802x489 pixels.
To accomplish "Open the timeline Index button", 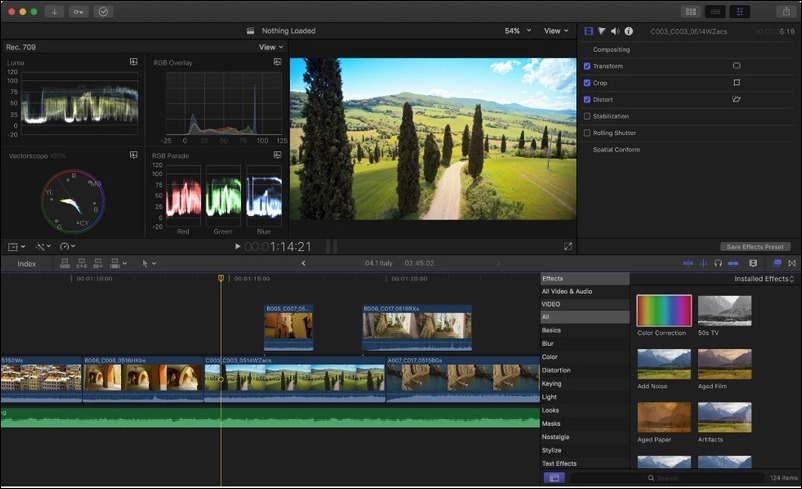I will click(27, 264).
